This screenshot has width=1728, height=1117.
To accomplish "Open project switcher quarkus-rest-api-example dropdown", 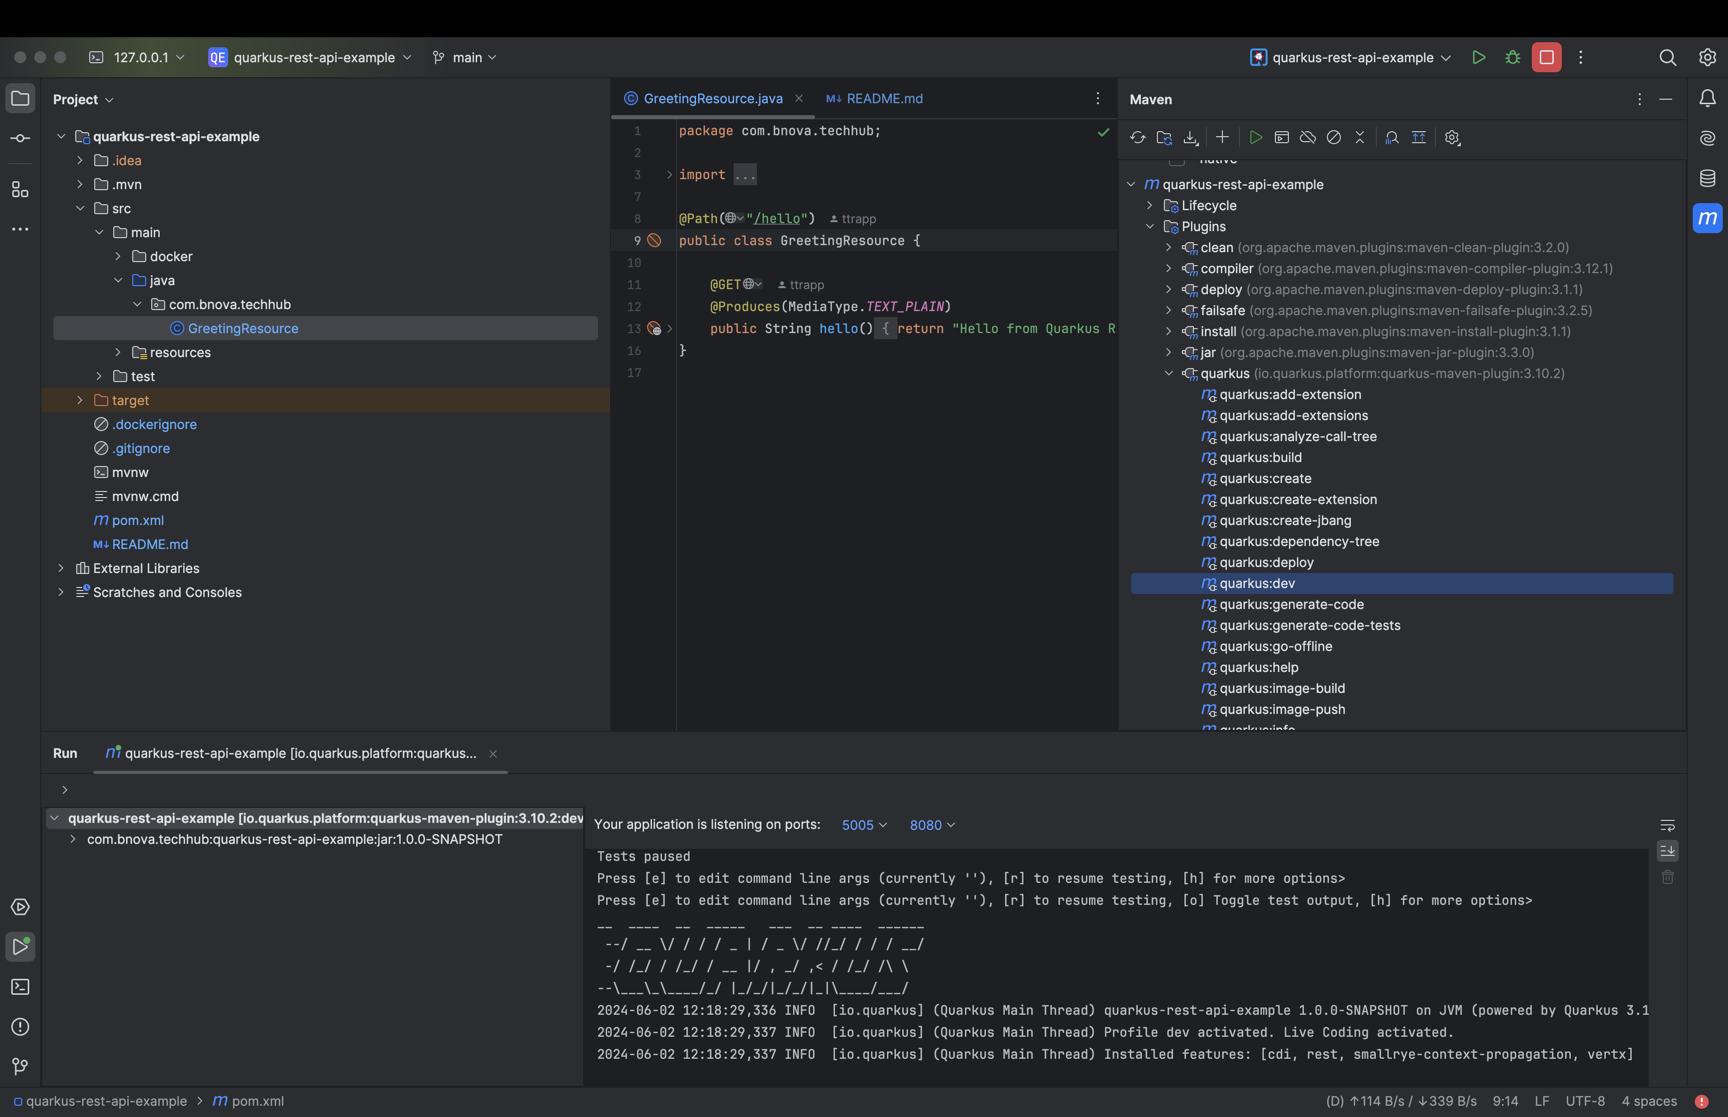I will pos(310,58).
